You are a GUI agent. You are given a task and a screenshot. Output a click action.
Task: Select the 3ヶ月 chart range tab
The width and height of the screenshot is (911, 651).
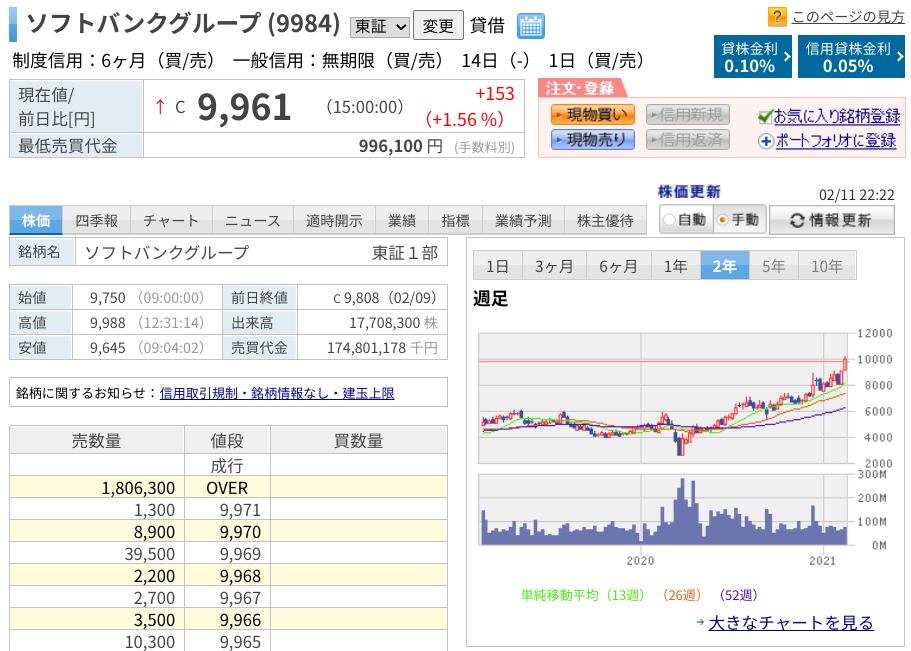[554, 266]
